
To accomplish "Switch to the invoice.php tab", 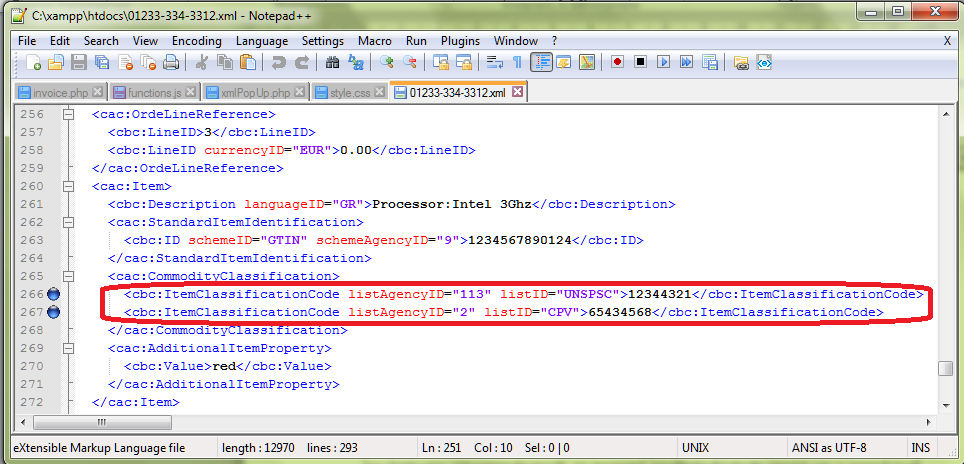I will tap(61, 93).
